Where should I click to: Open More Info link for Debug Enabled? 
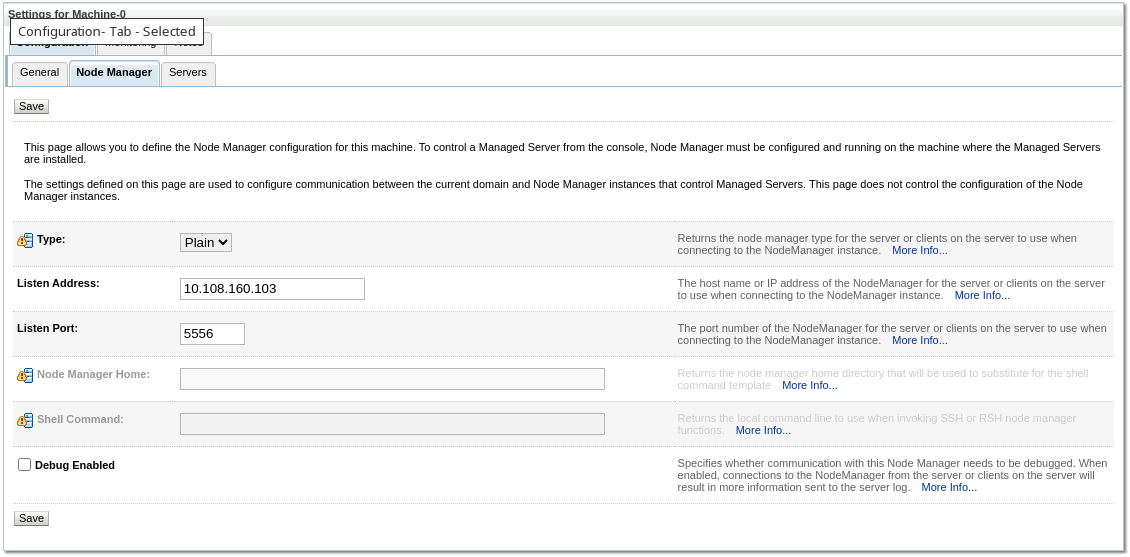tap(949, 488)
